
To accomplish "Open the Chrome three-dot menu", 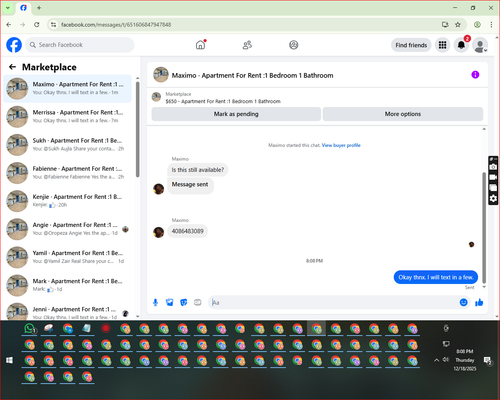I will coord(491,25).
